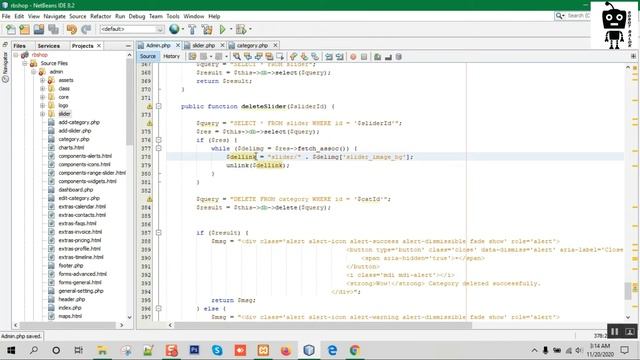Click the Open Project toolbar icon
640x360 pixels.
coord(39,29)
